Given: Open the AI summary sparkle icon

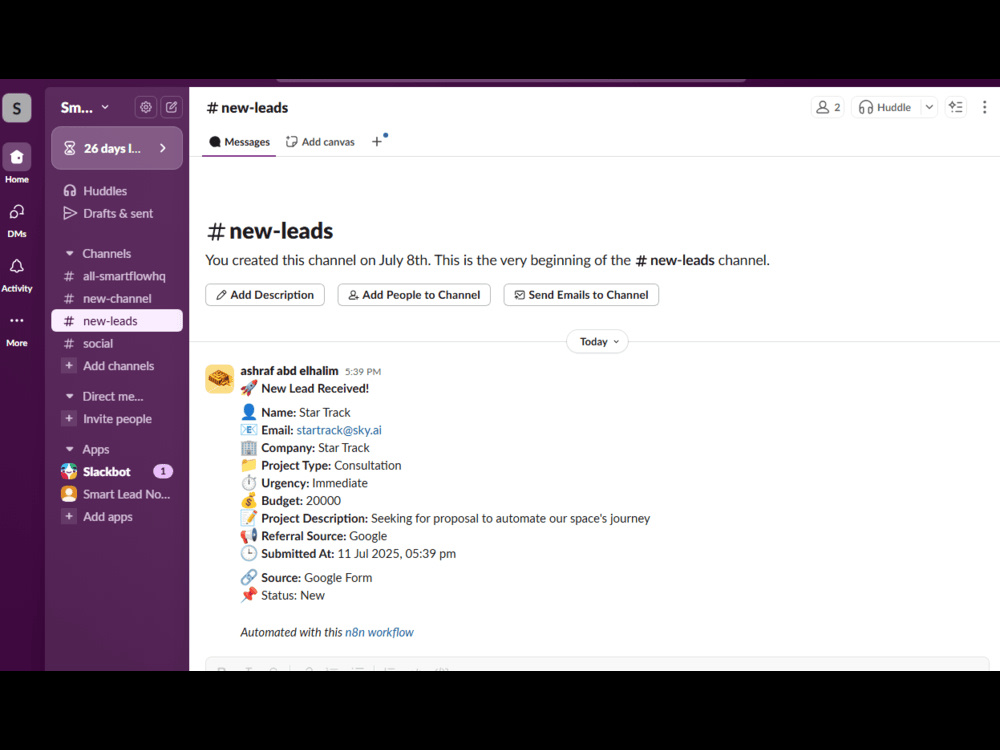Looking at the screenshot, I should click(955, 107).
